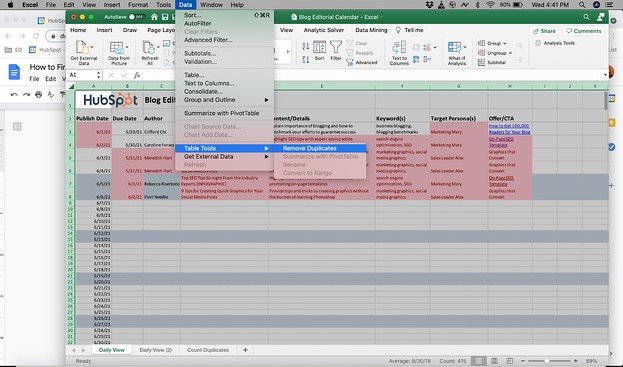Sort descending Z to A icon
Viewport: 623px width, 367px height.
click(x=305, y=60)
